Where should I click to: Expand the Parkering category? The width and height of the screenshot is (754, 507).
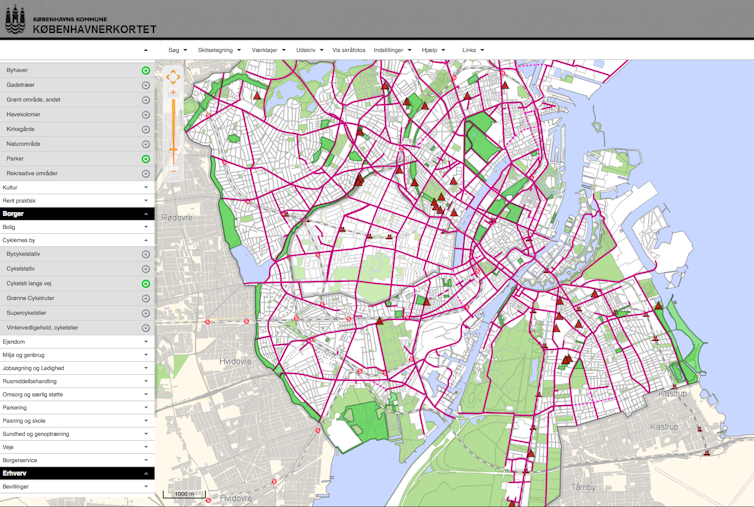tap(146, 408)
